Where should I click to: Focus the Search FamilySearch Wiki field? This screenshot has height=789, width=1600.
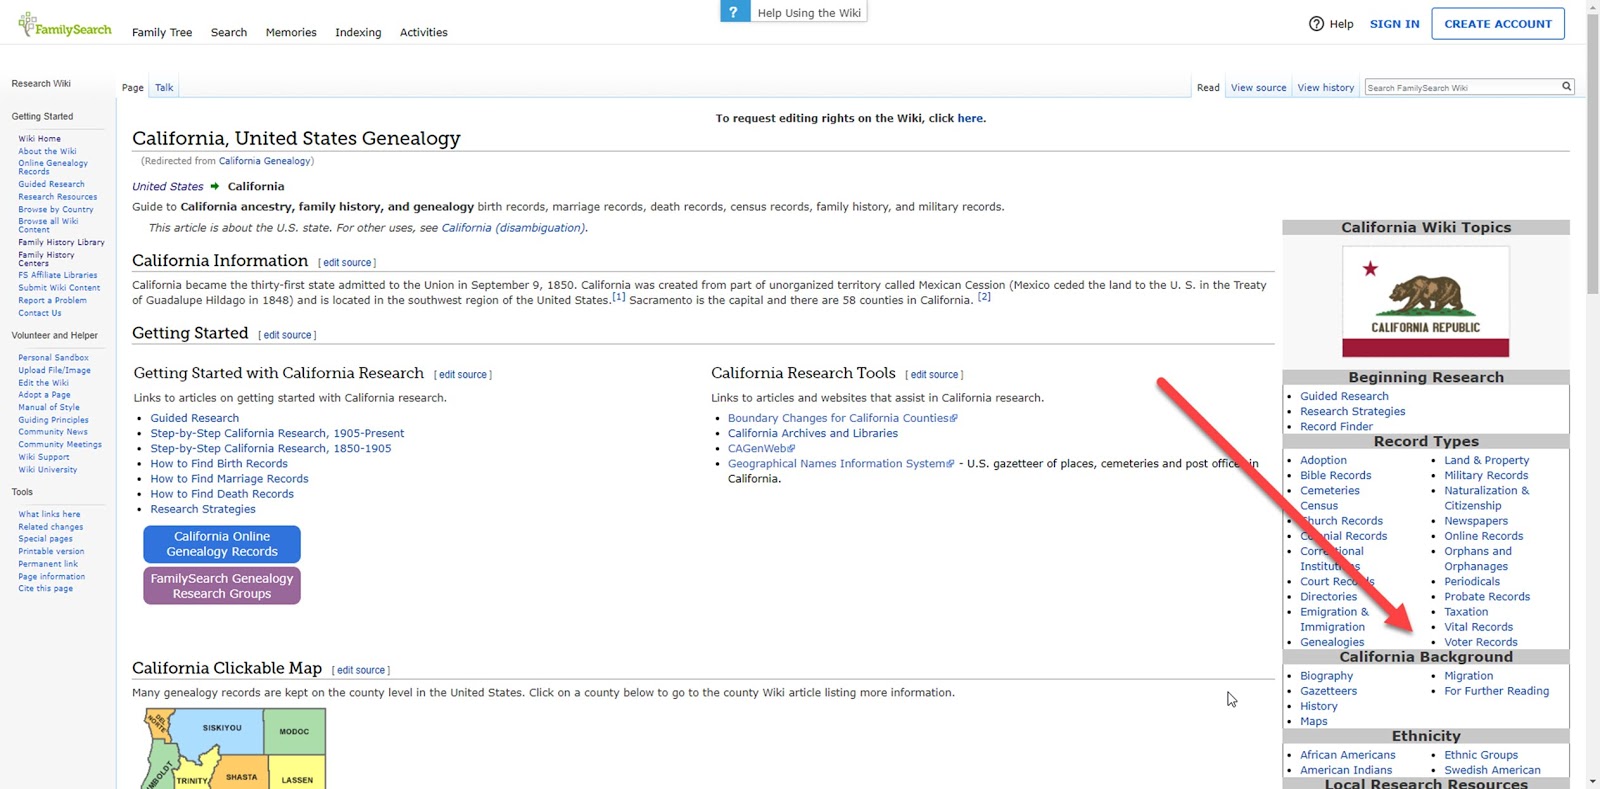tap(1462, 88)
